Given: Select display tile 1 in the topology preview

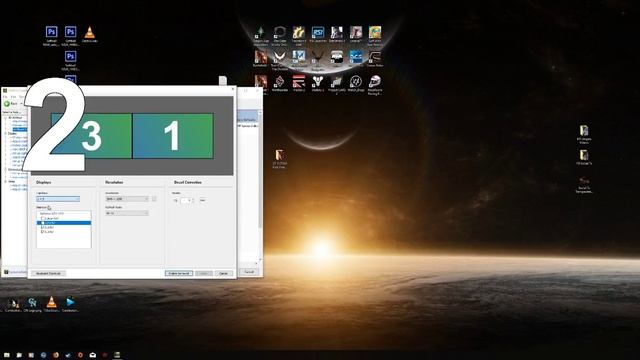Looking at the screenshot, I should [173, 136].
